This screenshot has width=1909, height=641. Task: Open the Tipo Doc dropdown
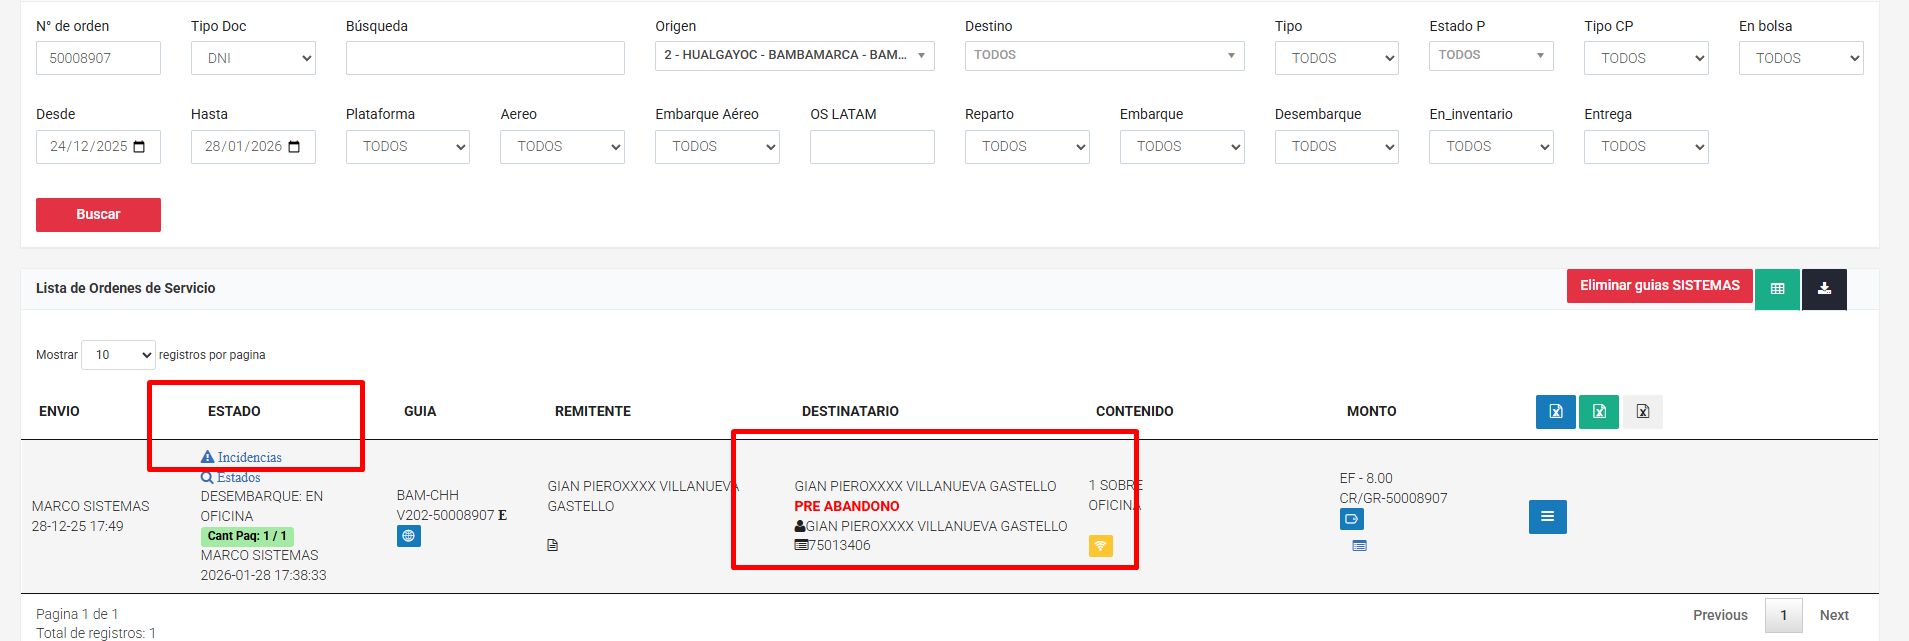pyautogui.click(x=253, y=58)
